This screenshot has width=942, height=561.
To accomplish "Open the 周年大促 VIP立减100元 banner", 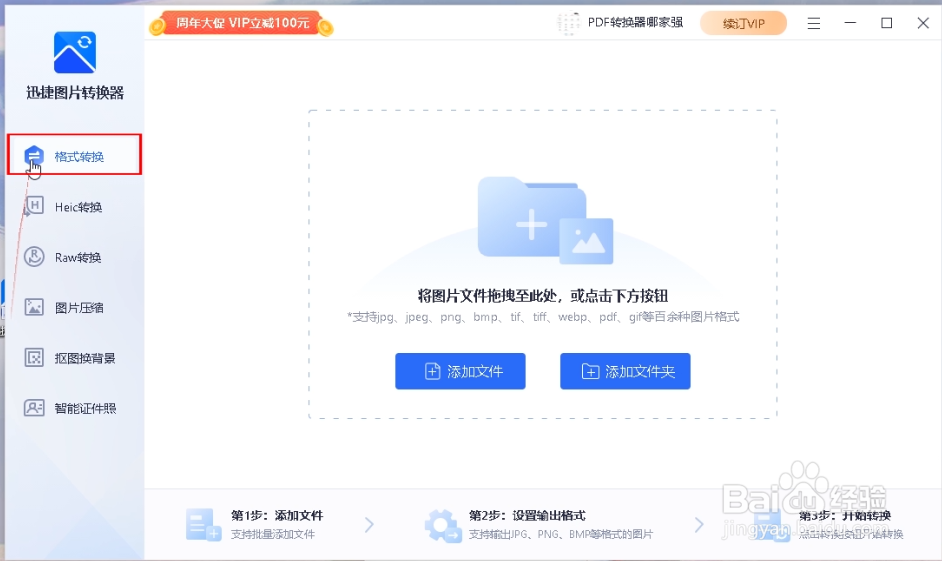I will pos(242,23).
